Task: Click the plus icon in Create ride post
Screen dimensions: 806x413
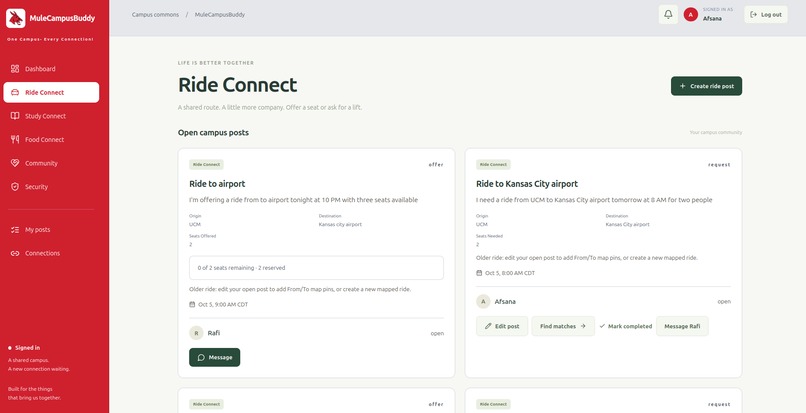Action: [682, 86]
